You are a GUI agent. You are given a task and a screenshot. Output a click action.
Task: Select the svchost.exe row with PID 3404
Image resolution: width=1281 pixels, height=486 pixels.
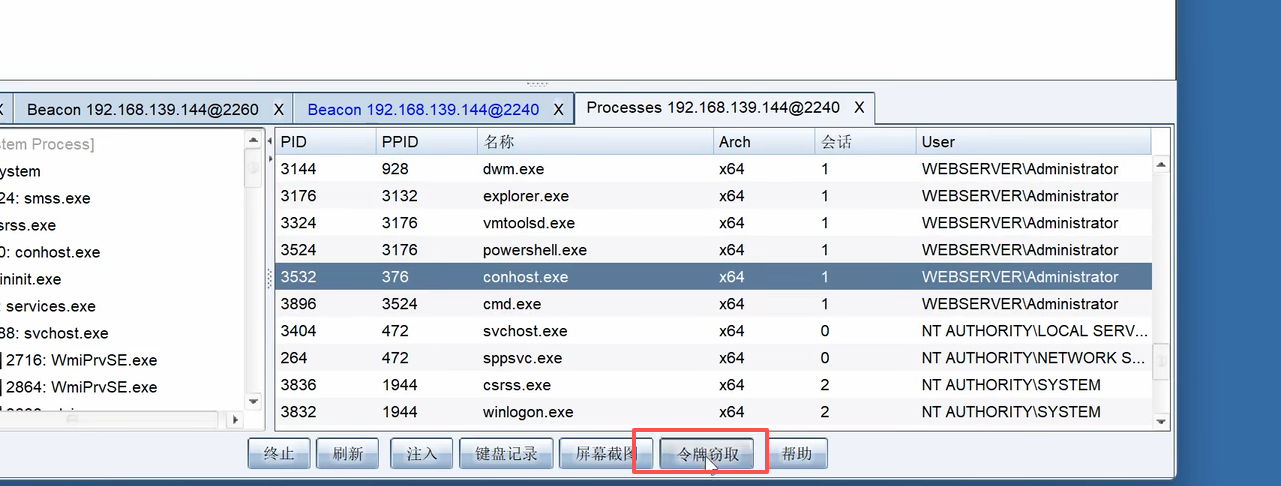[x=713, y=331]
